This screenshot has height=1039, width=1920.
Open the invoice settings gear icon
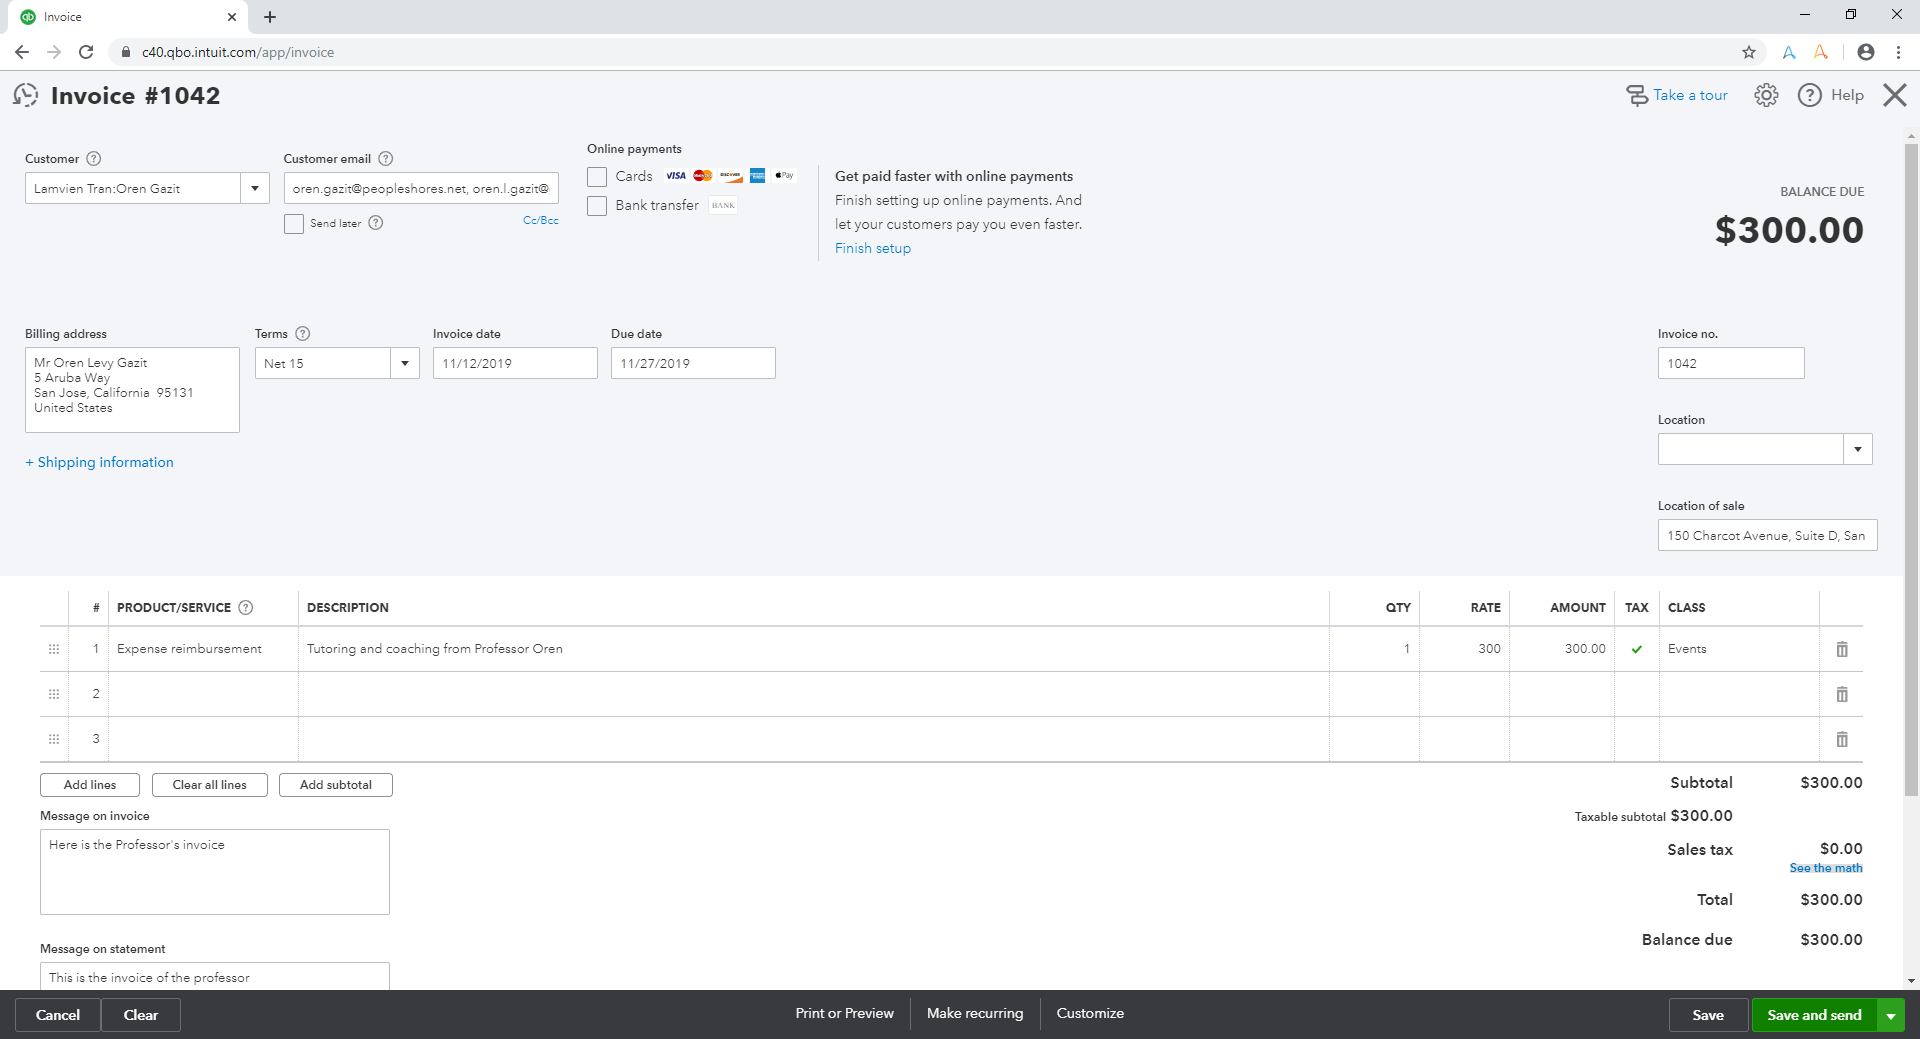(x=1766, y=95)
